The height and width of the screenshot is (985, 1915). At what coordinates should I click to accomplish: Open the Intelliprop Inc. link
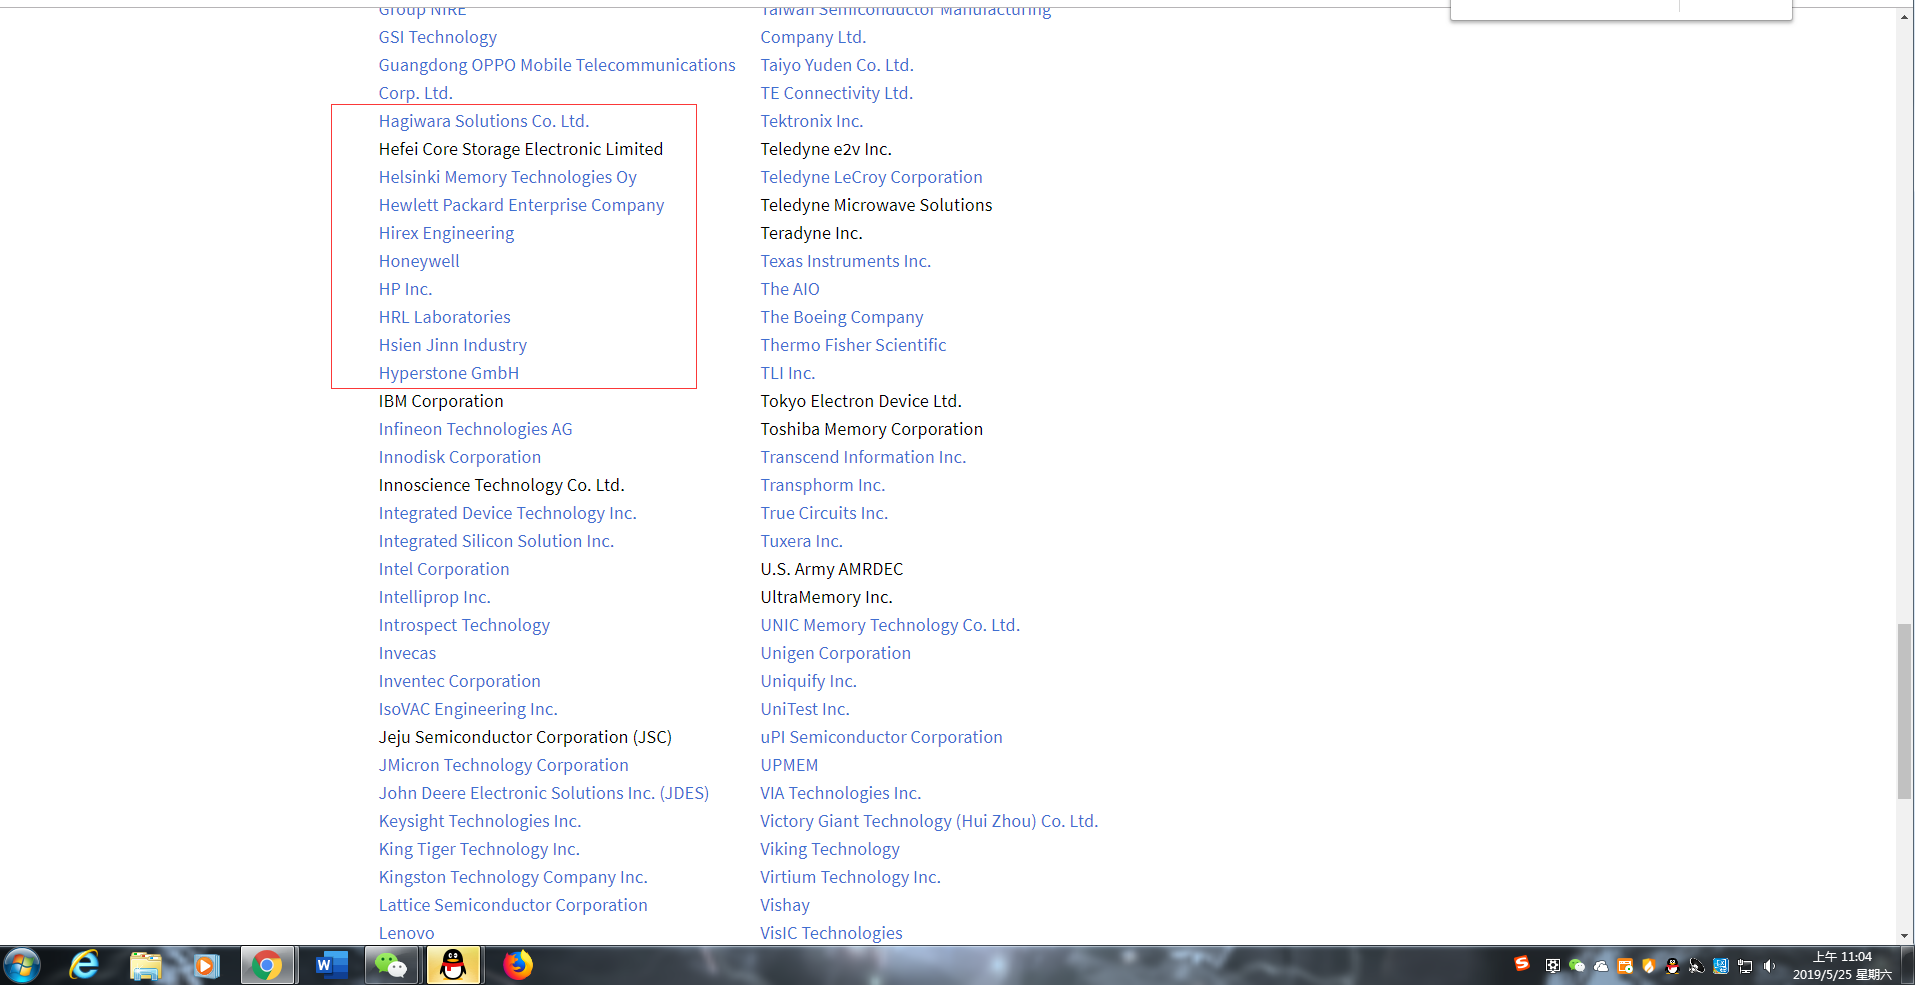coord(434,597)
